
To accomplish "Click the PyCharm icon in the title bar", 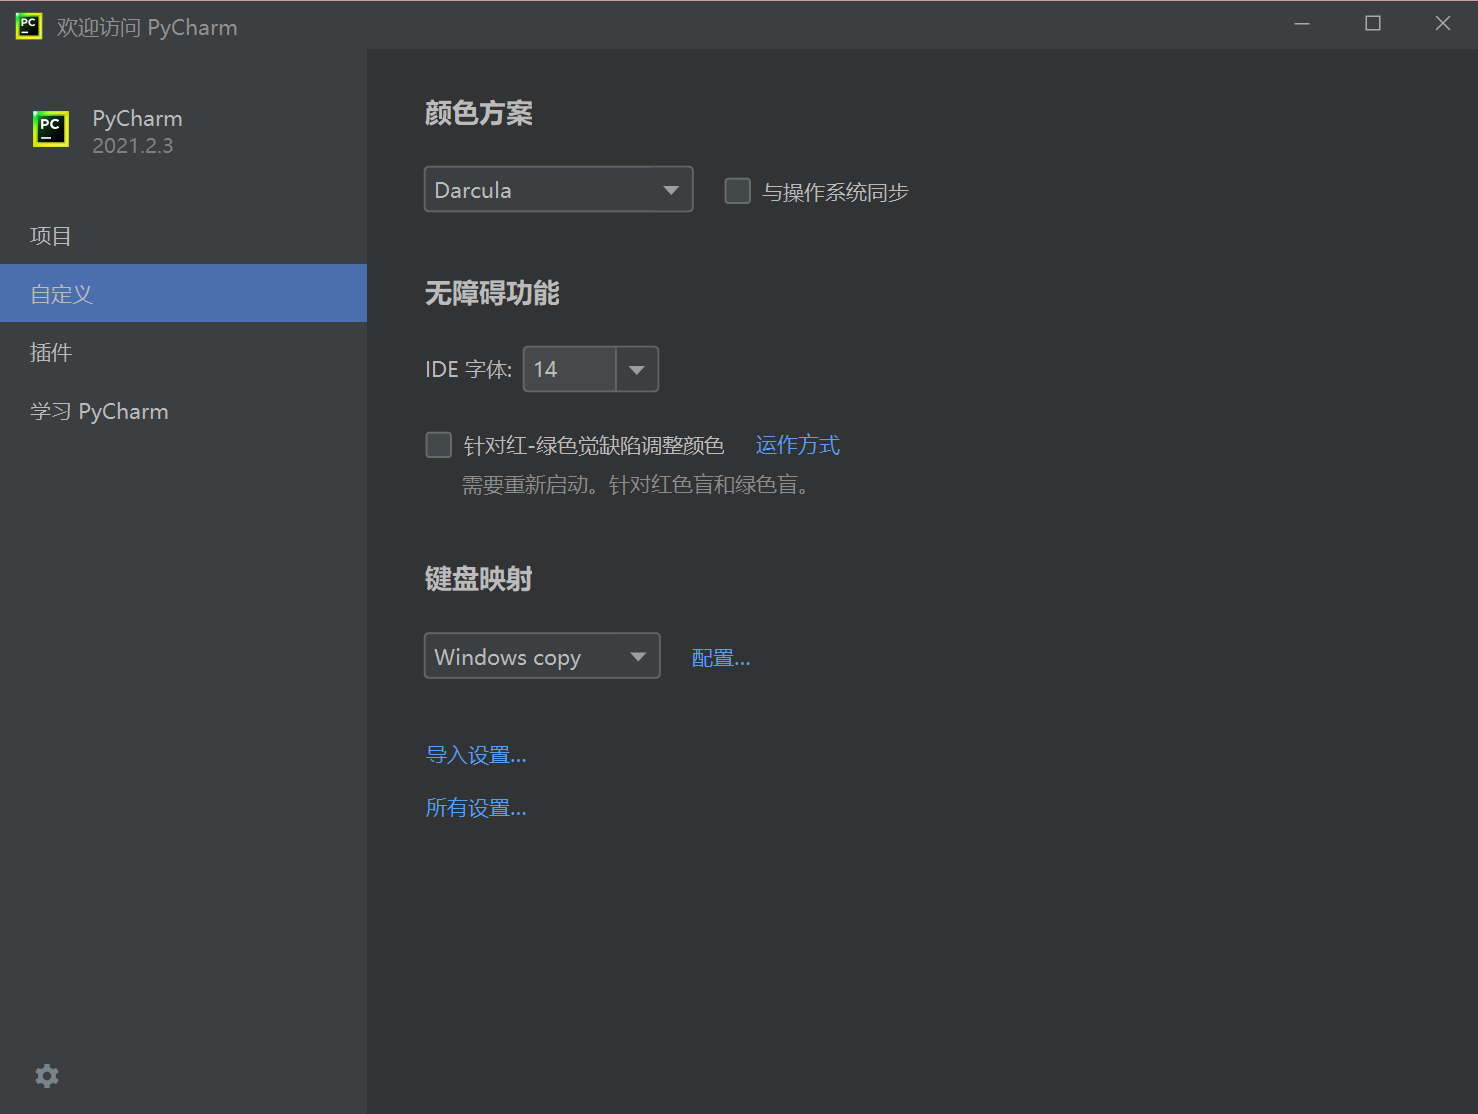I will (x=28, y=26).
